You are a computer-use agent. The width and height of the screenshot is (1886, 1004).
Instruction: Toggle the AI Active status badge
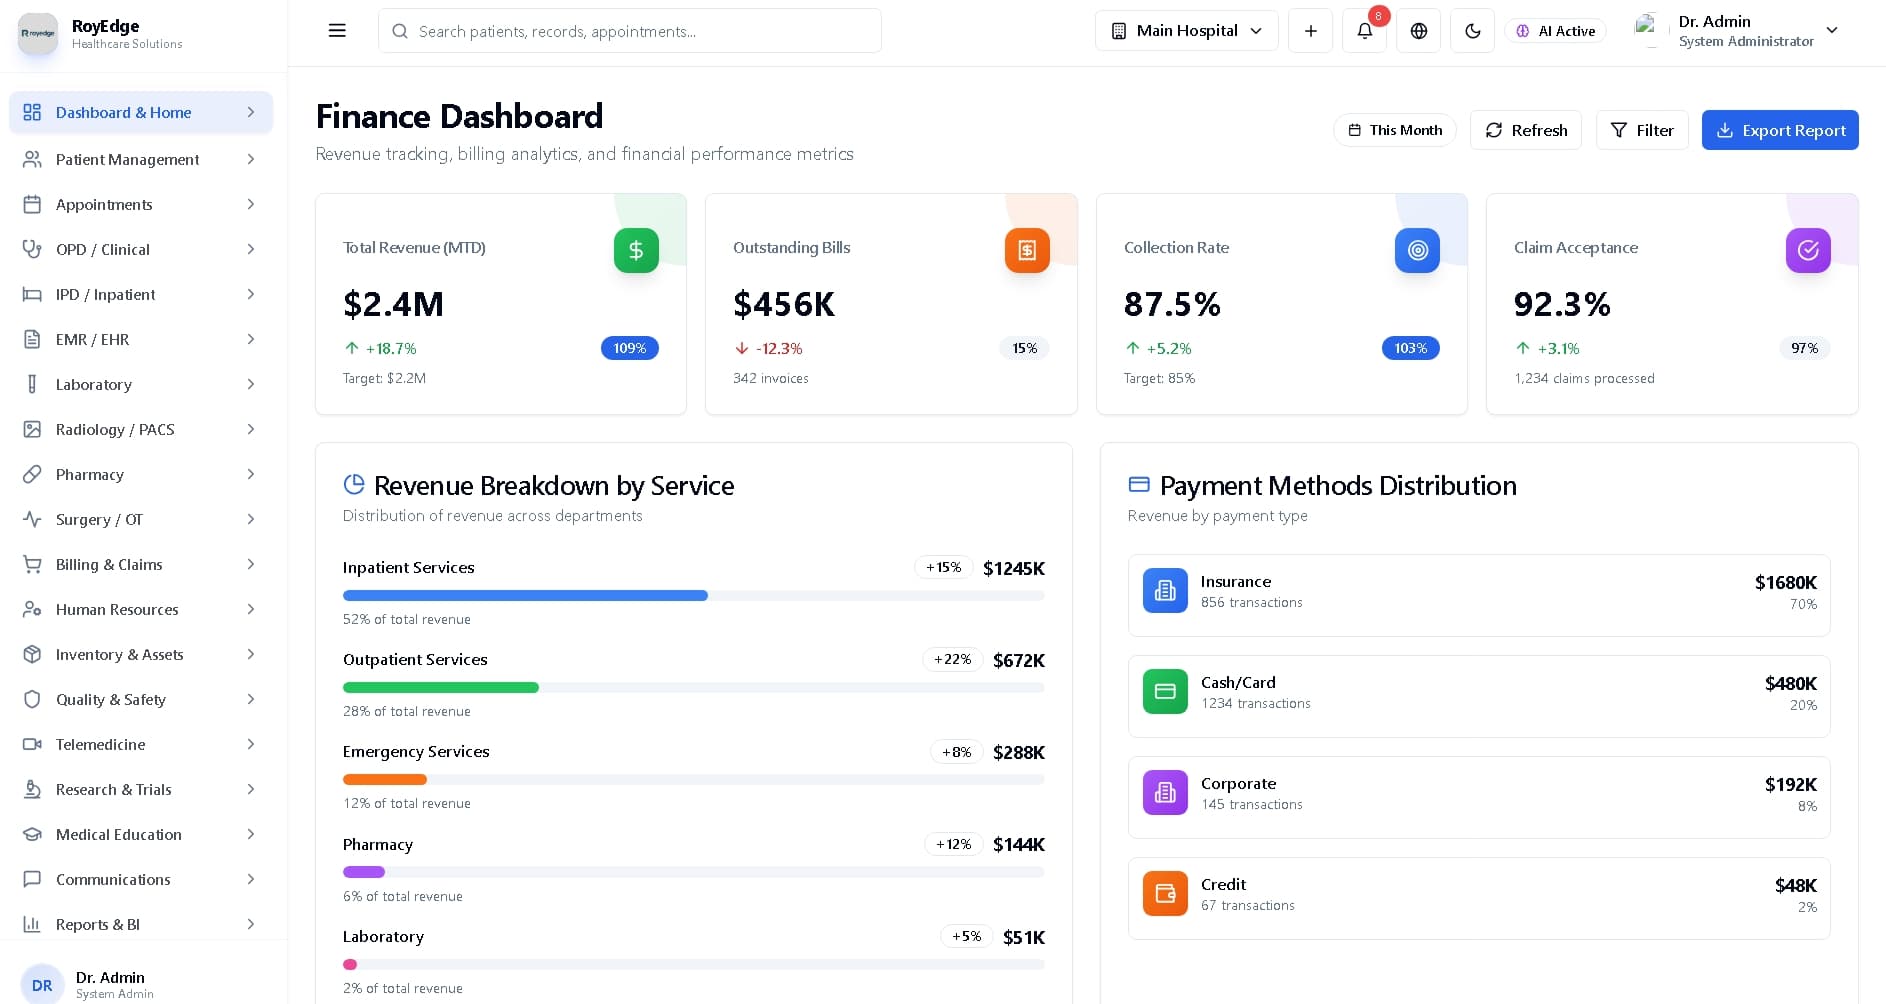(1556, 31)
